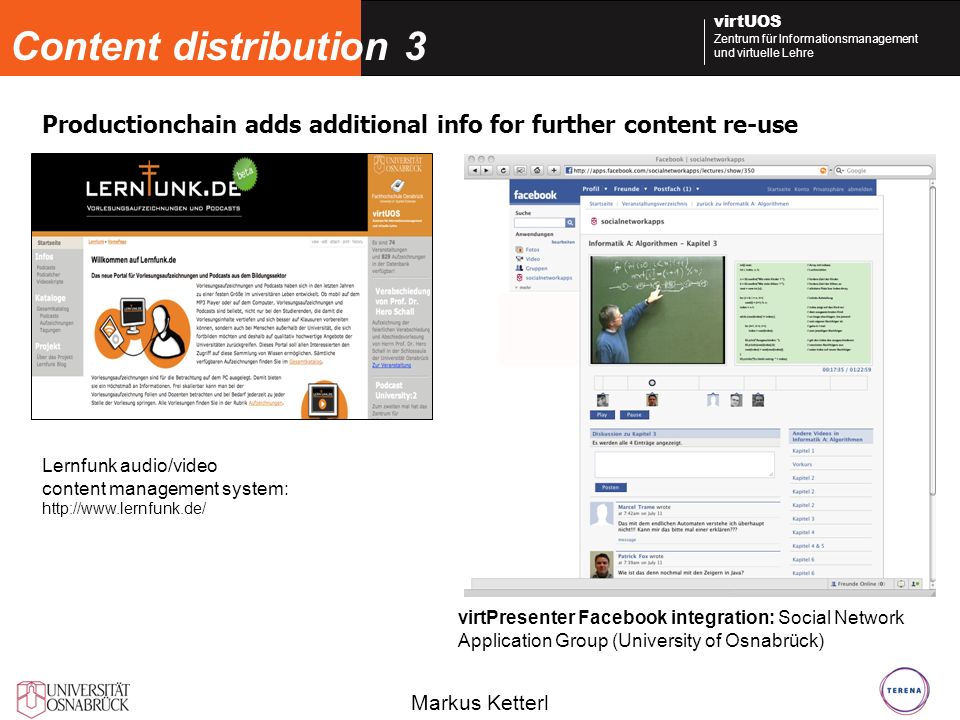Viewport: 960px width, 720px height.
Task: Expand 'mehr' under Anwendungen list
Action: tap(524, 287)
